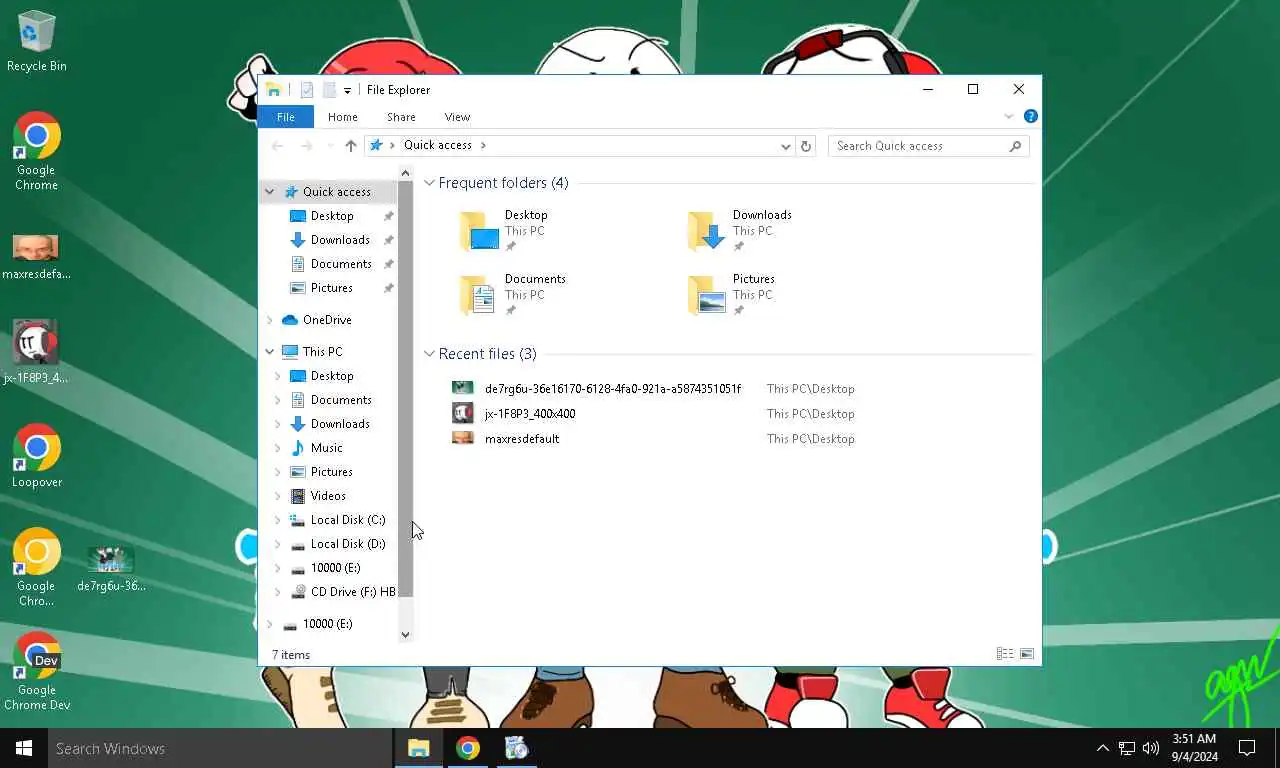Select pinned Desktop under Quick access
This screenshot has height=768, width=1280.
click(x=332, y=216)
